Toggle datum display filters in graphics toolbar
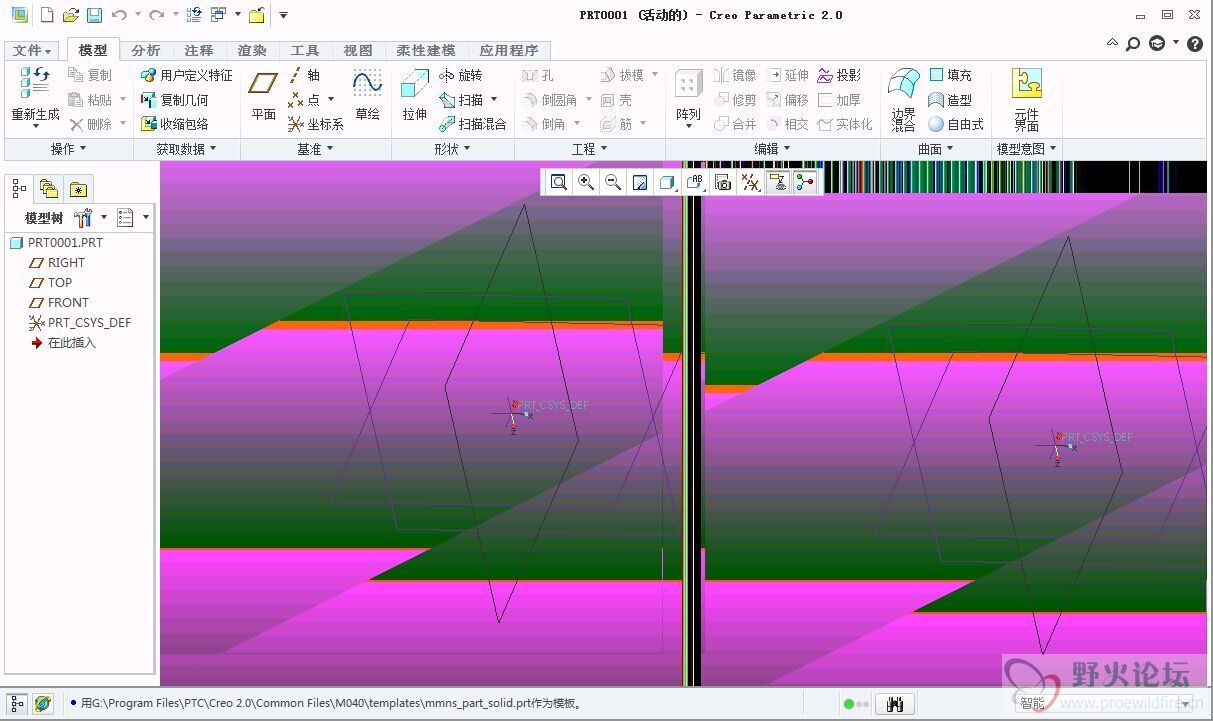The image size is (1213, 721). click(751, 182)
